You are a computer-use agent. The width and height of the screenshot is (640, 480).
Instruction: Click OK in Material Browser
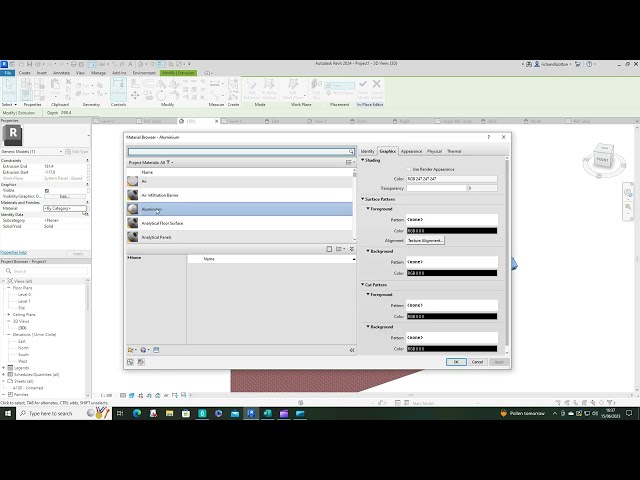point(456,362)
